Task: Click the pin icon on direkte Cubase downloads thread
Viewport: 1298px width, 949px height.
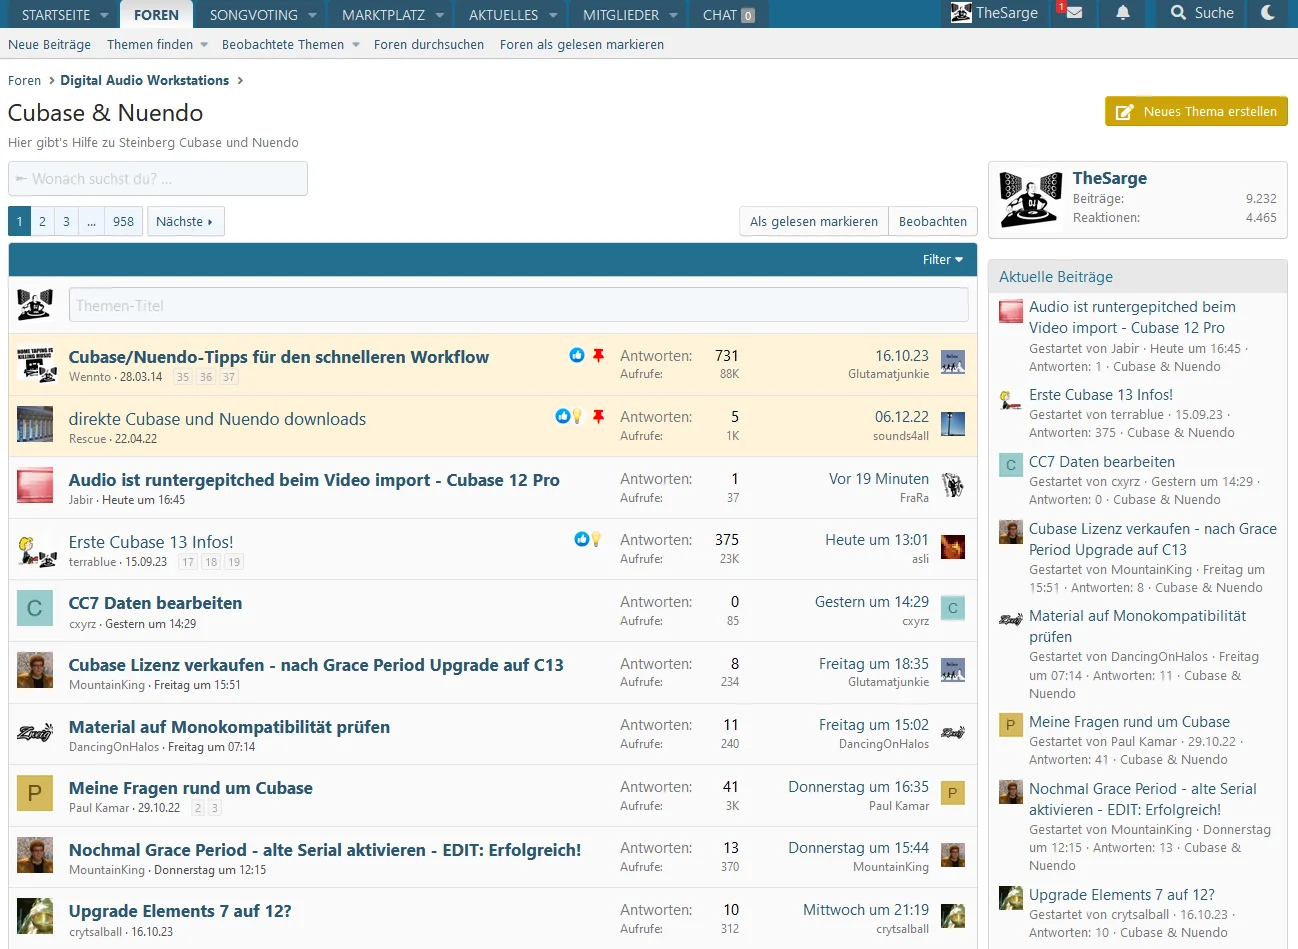Action: click(x=598, y=416)
